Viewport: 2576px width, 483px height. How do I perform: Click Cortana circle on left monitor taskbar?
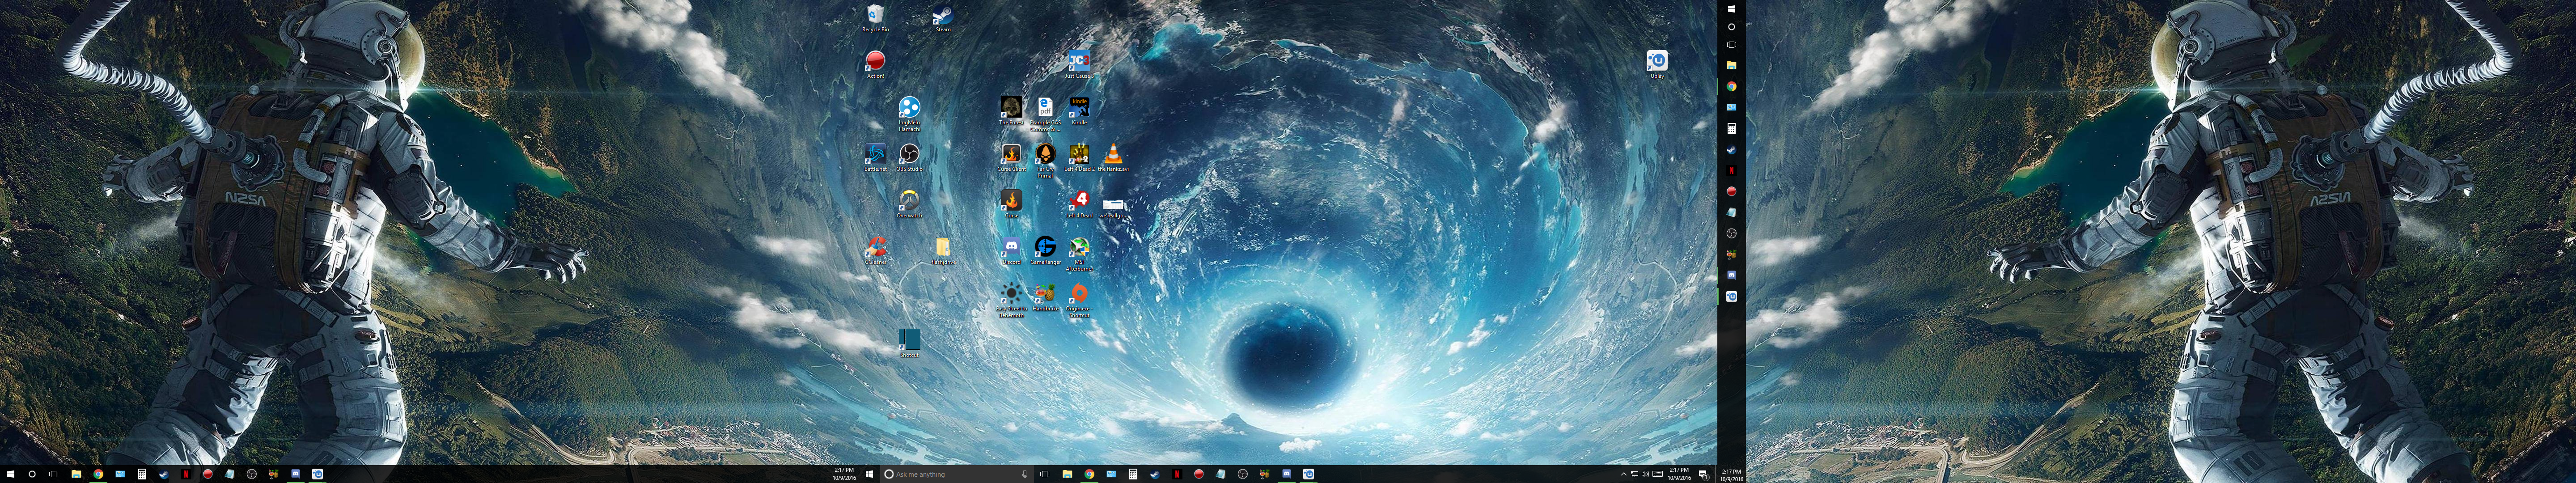tap(32, 474)
